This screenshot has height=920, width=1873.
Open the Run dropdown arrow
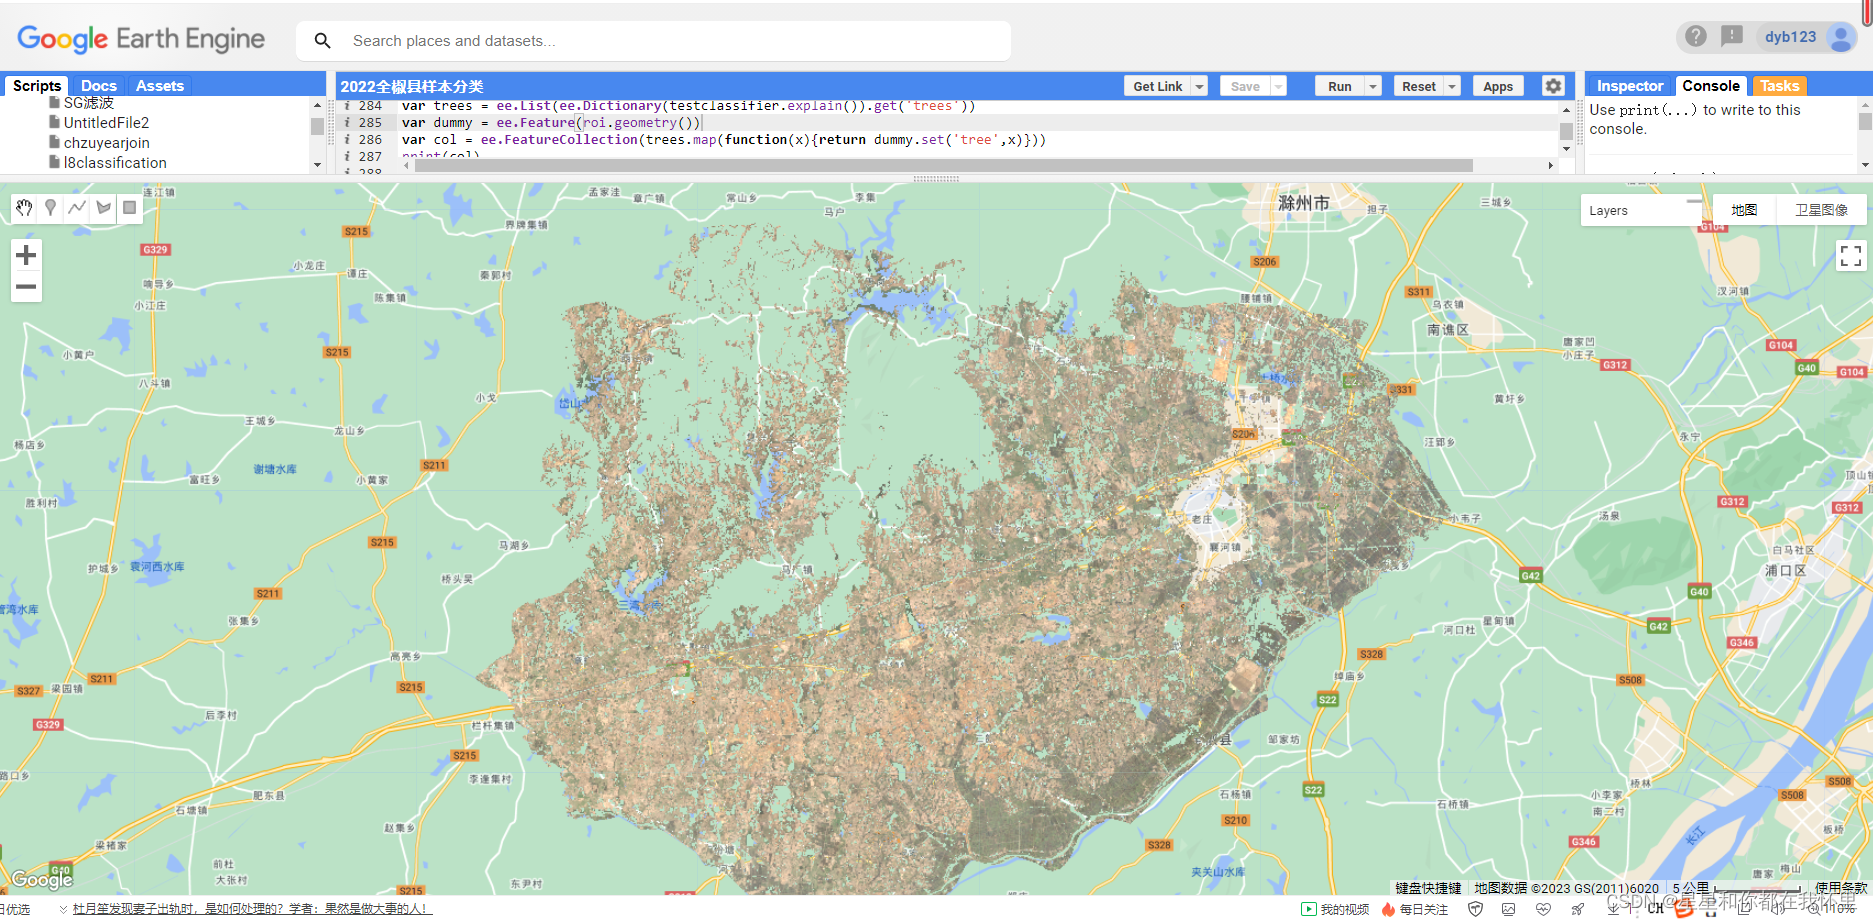1373,87
